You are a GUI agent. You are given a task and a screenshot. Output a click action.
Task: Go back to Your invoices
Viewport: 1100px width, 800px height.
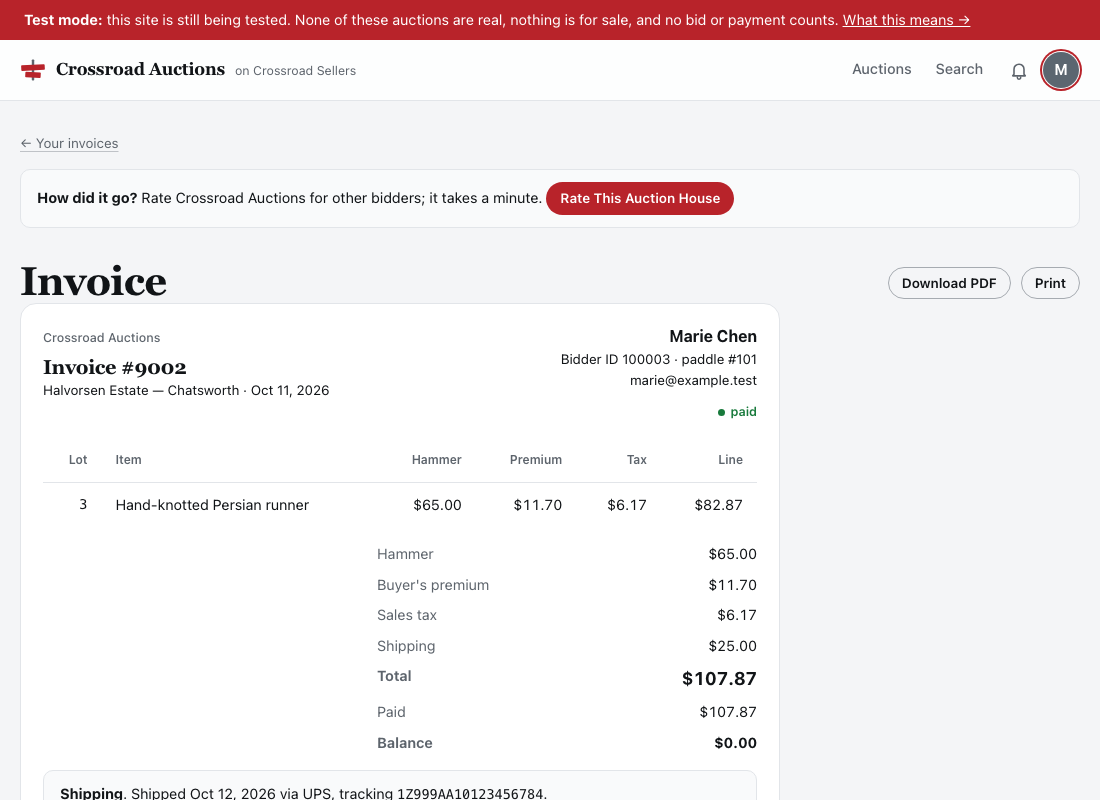pyautogui.click(x=69, y=143)
